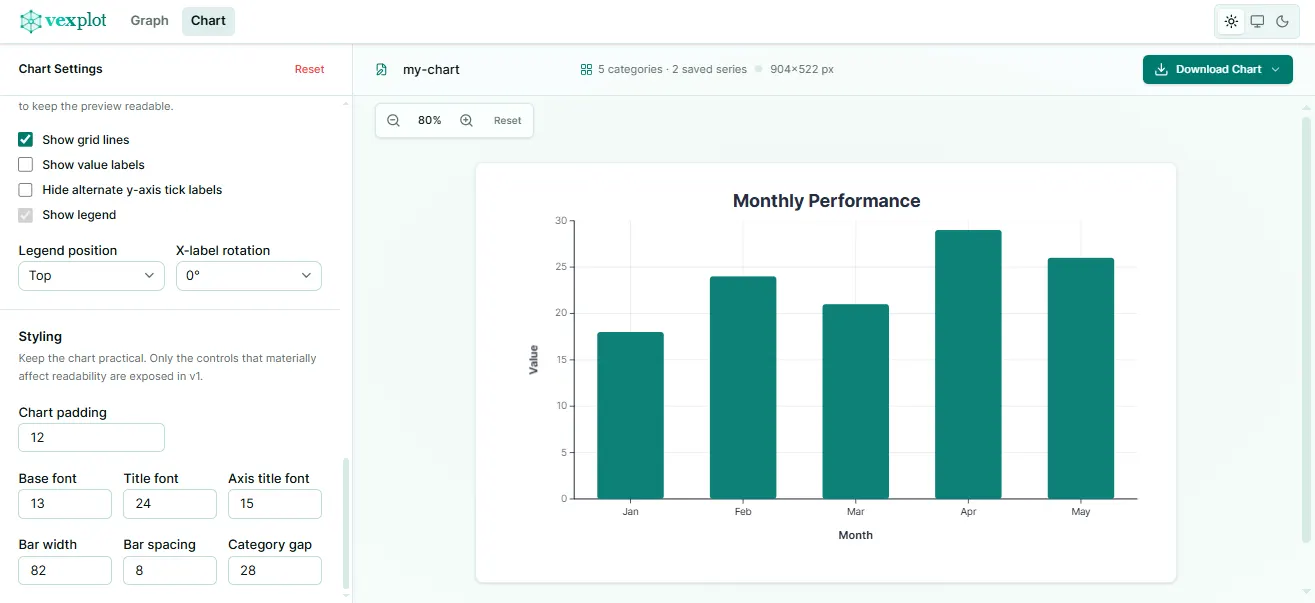Click the Download Chart button
This screenshot has height=603, width=1315.
pos(1210,70)
